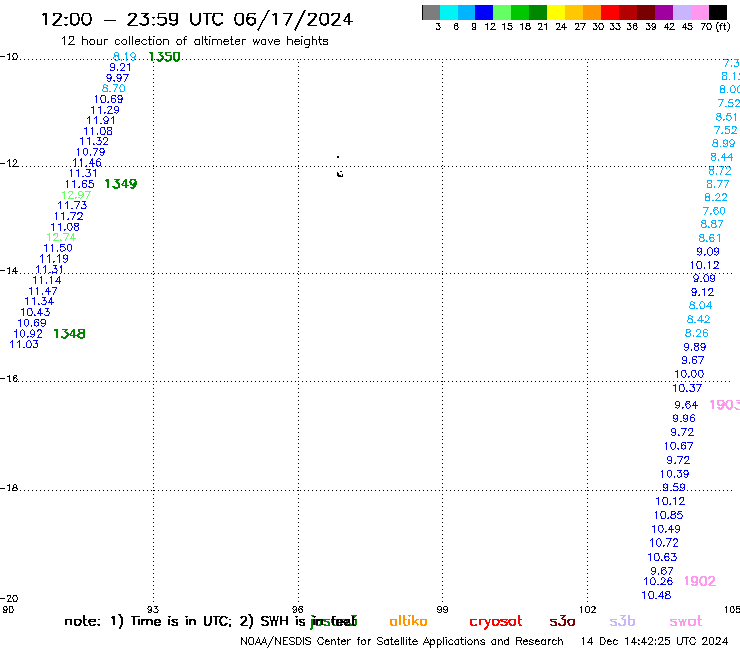Image resolution: width=740 pixels, height=650 pixels.
Task: Click the pass number 1350 label
Action: click(x=164, y=57)
